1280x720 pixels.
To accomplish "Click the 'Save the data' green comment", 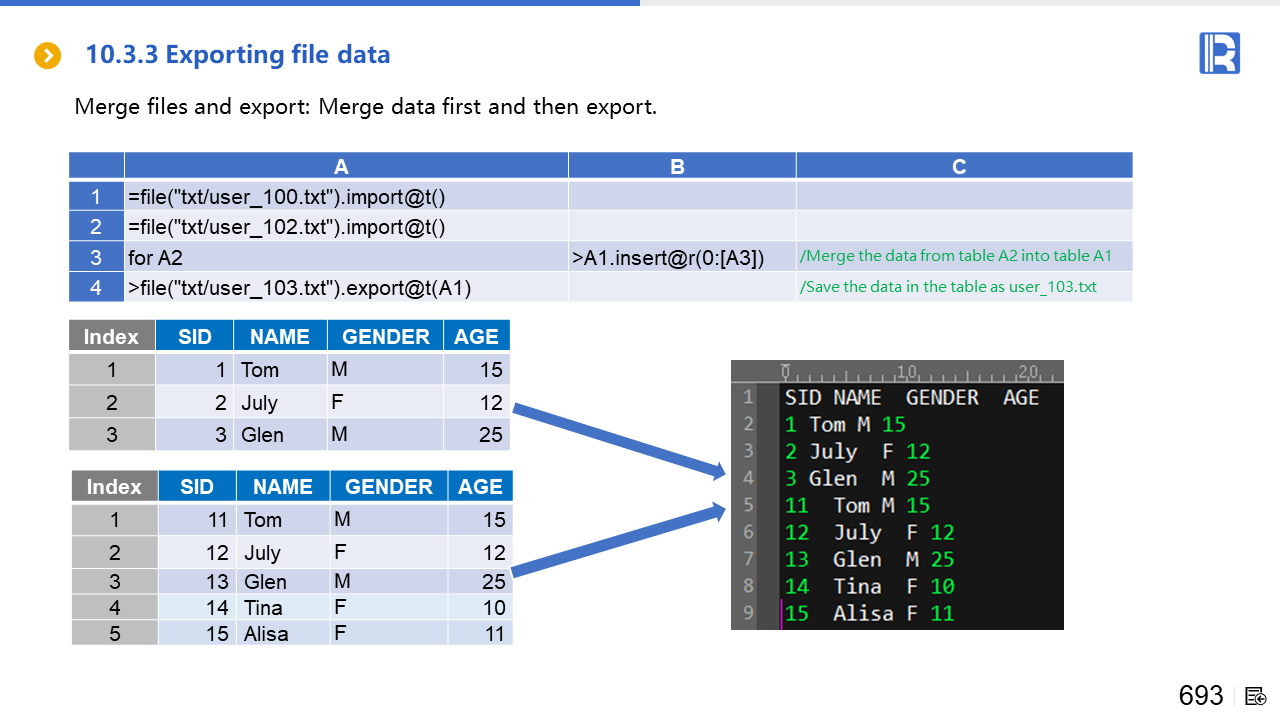I will (x=948, y=287).
